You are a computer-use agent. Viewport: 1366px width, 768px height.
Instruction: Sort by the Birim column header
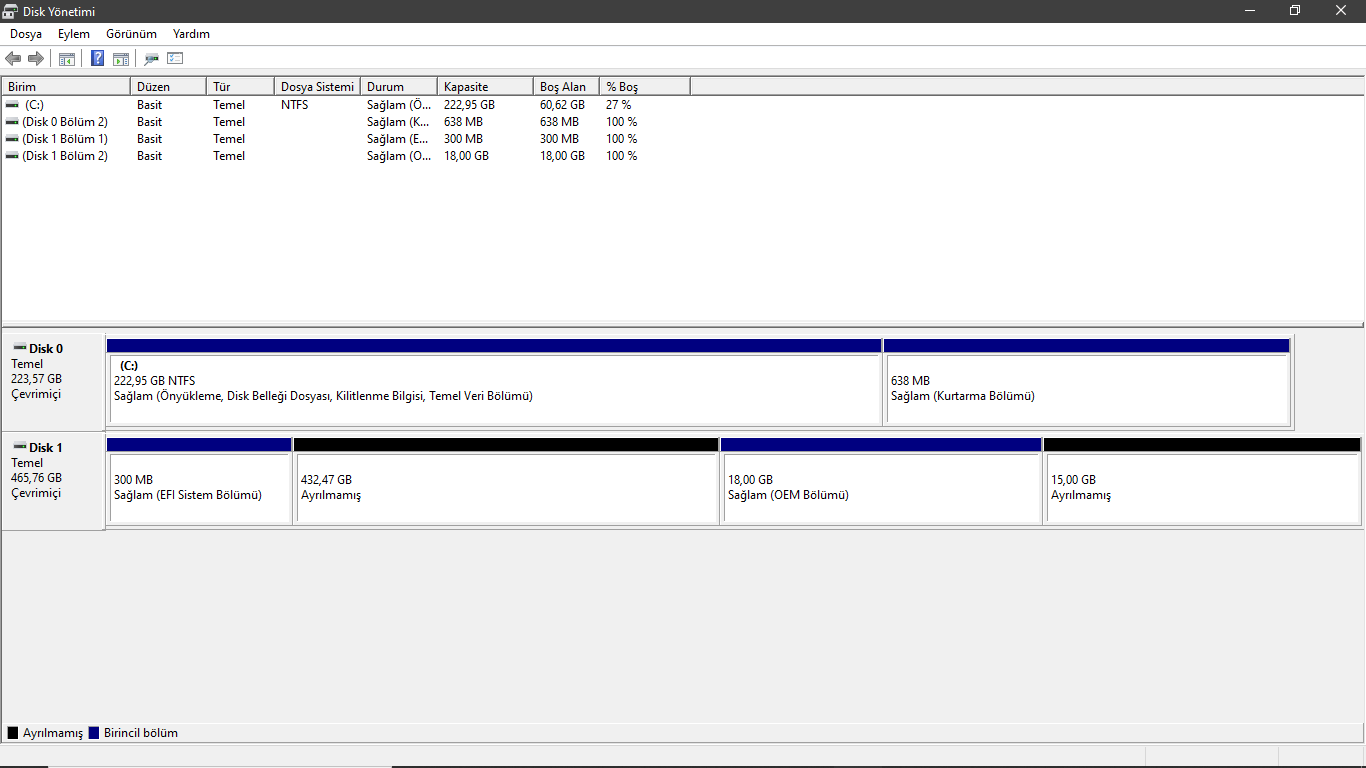pyautogui.click(x=66, y=87)
